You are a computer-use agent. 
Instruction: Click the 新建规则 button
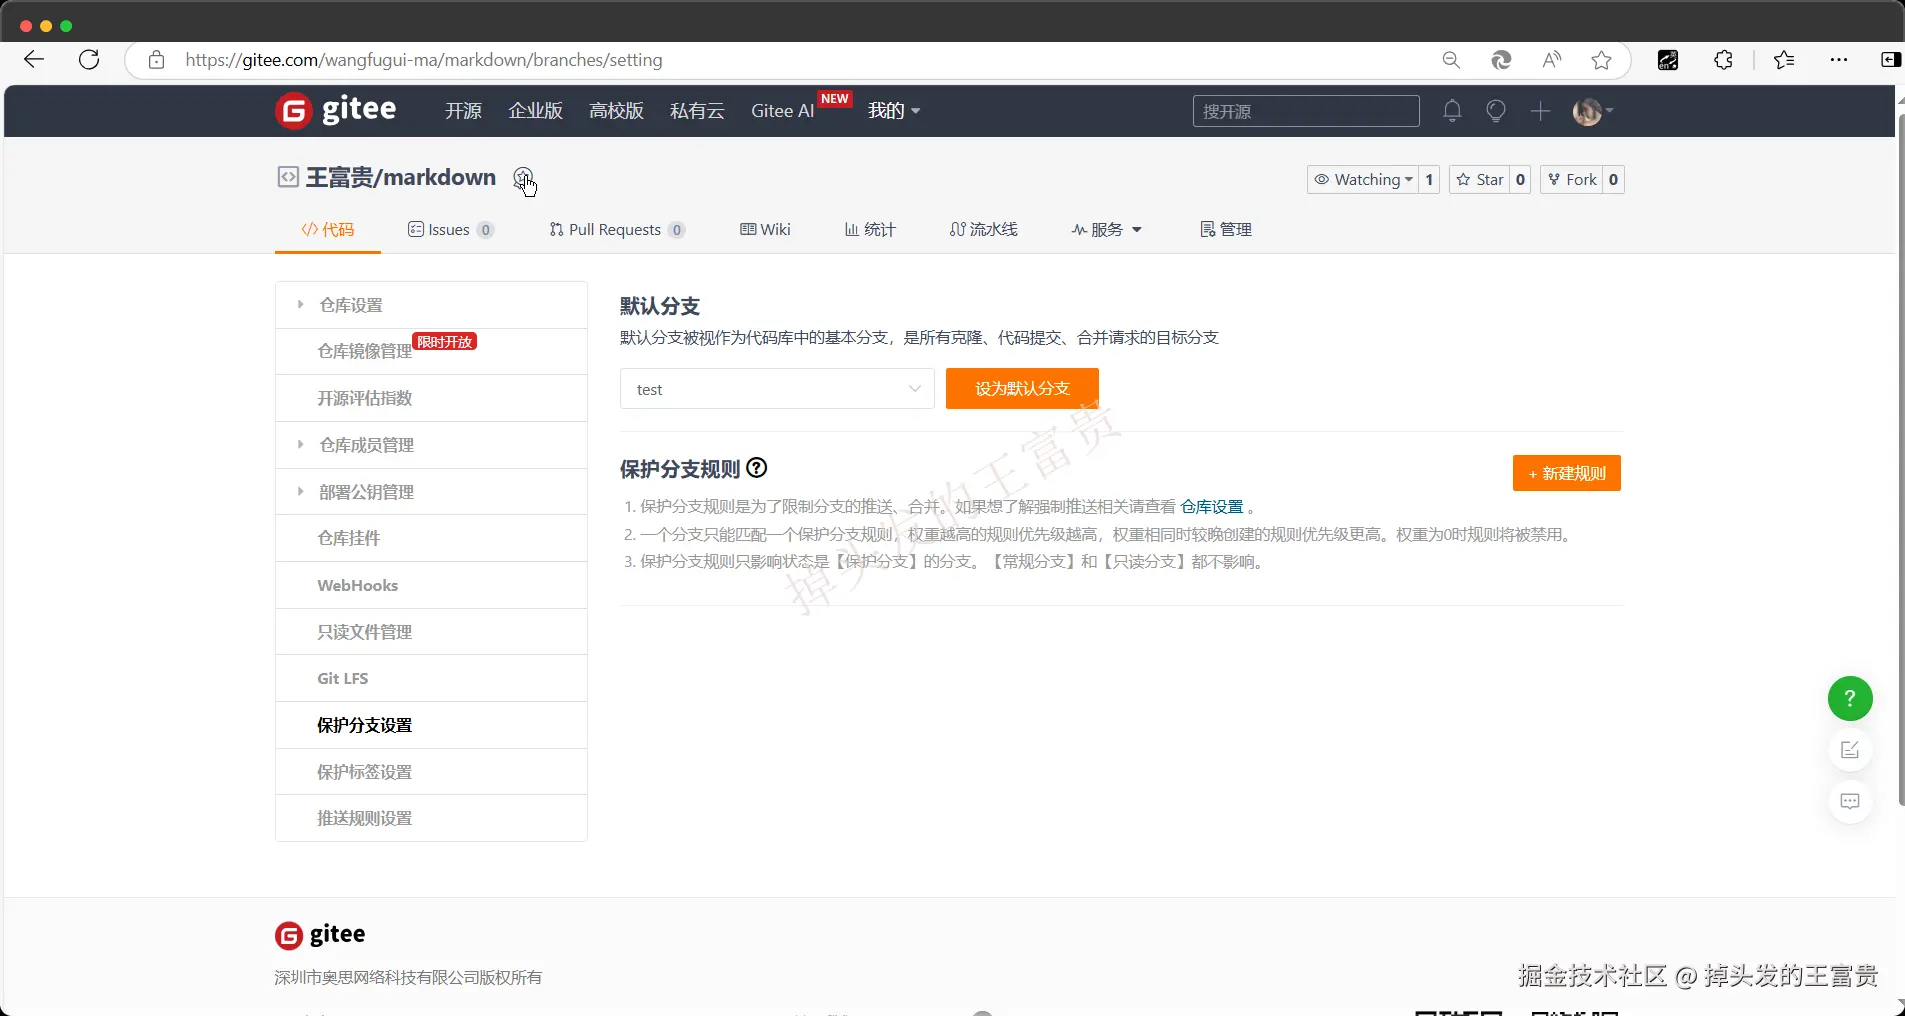tap(1567, 473)
